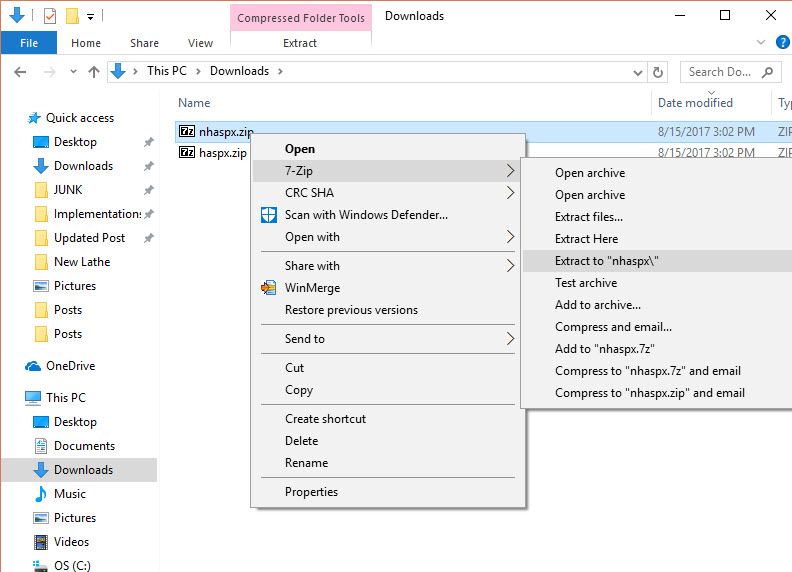Select the haspx.zip file icon

tap(187, 153)
